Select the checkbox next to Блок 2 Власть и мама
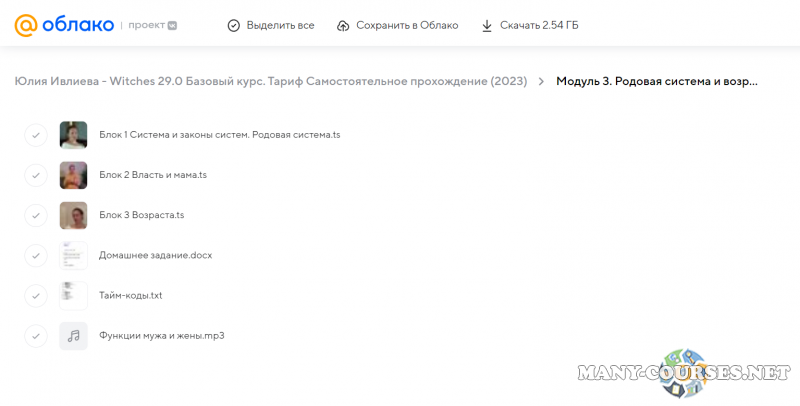The image size is (800, 406). pyautogui.click(x=35, y=175)
